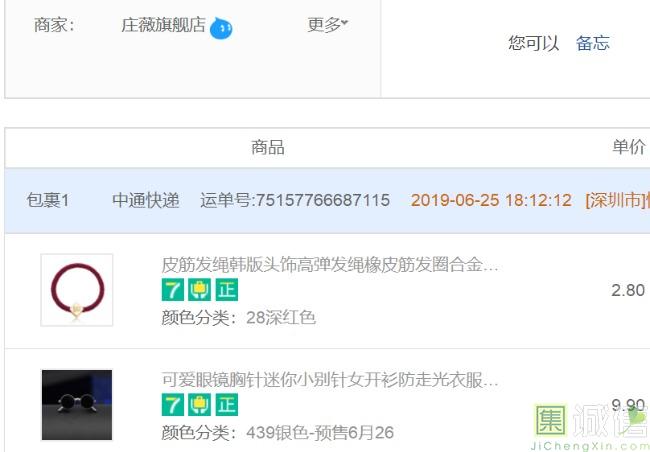Viewport: 650px width, 452px height.
Task: Click the 集诚信 watermark logo
Action: [x=590, y=427]
